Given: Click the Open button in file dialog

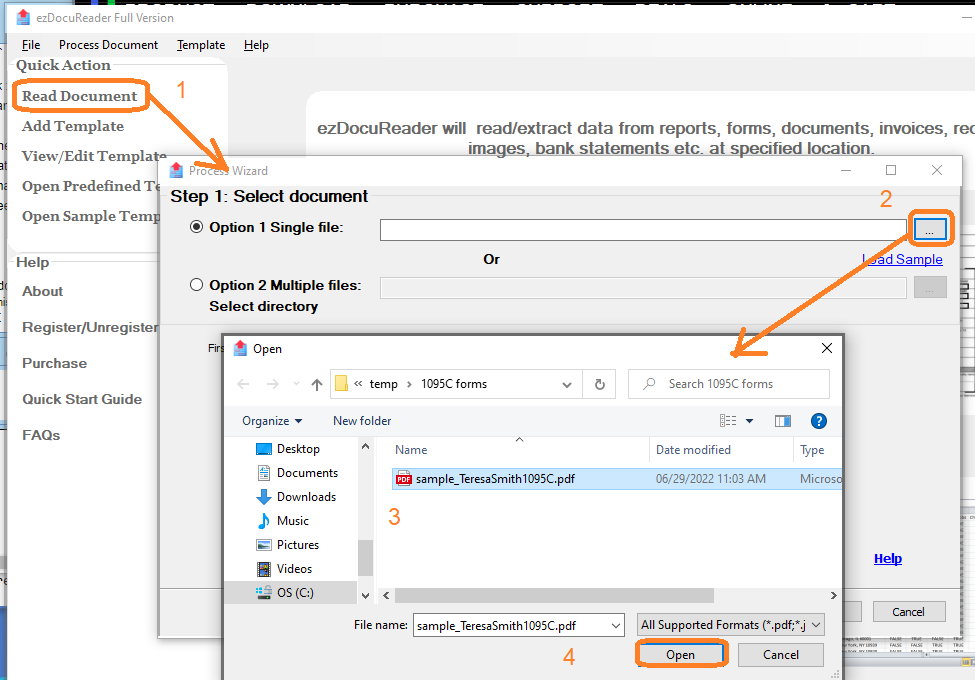Looking at the screenshot, I should (x=680, y=655).
